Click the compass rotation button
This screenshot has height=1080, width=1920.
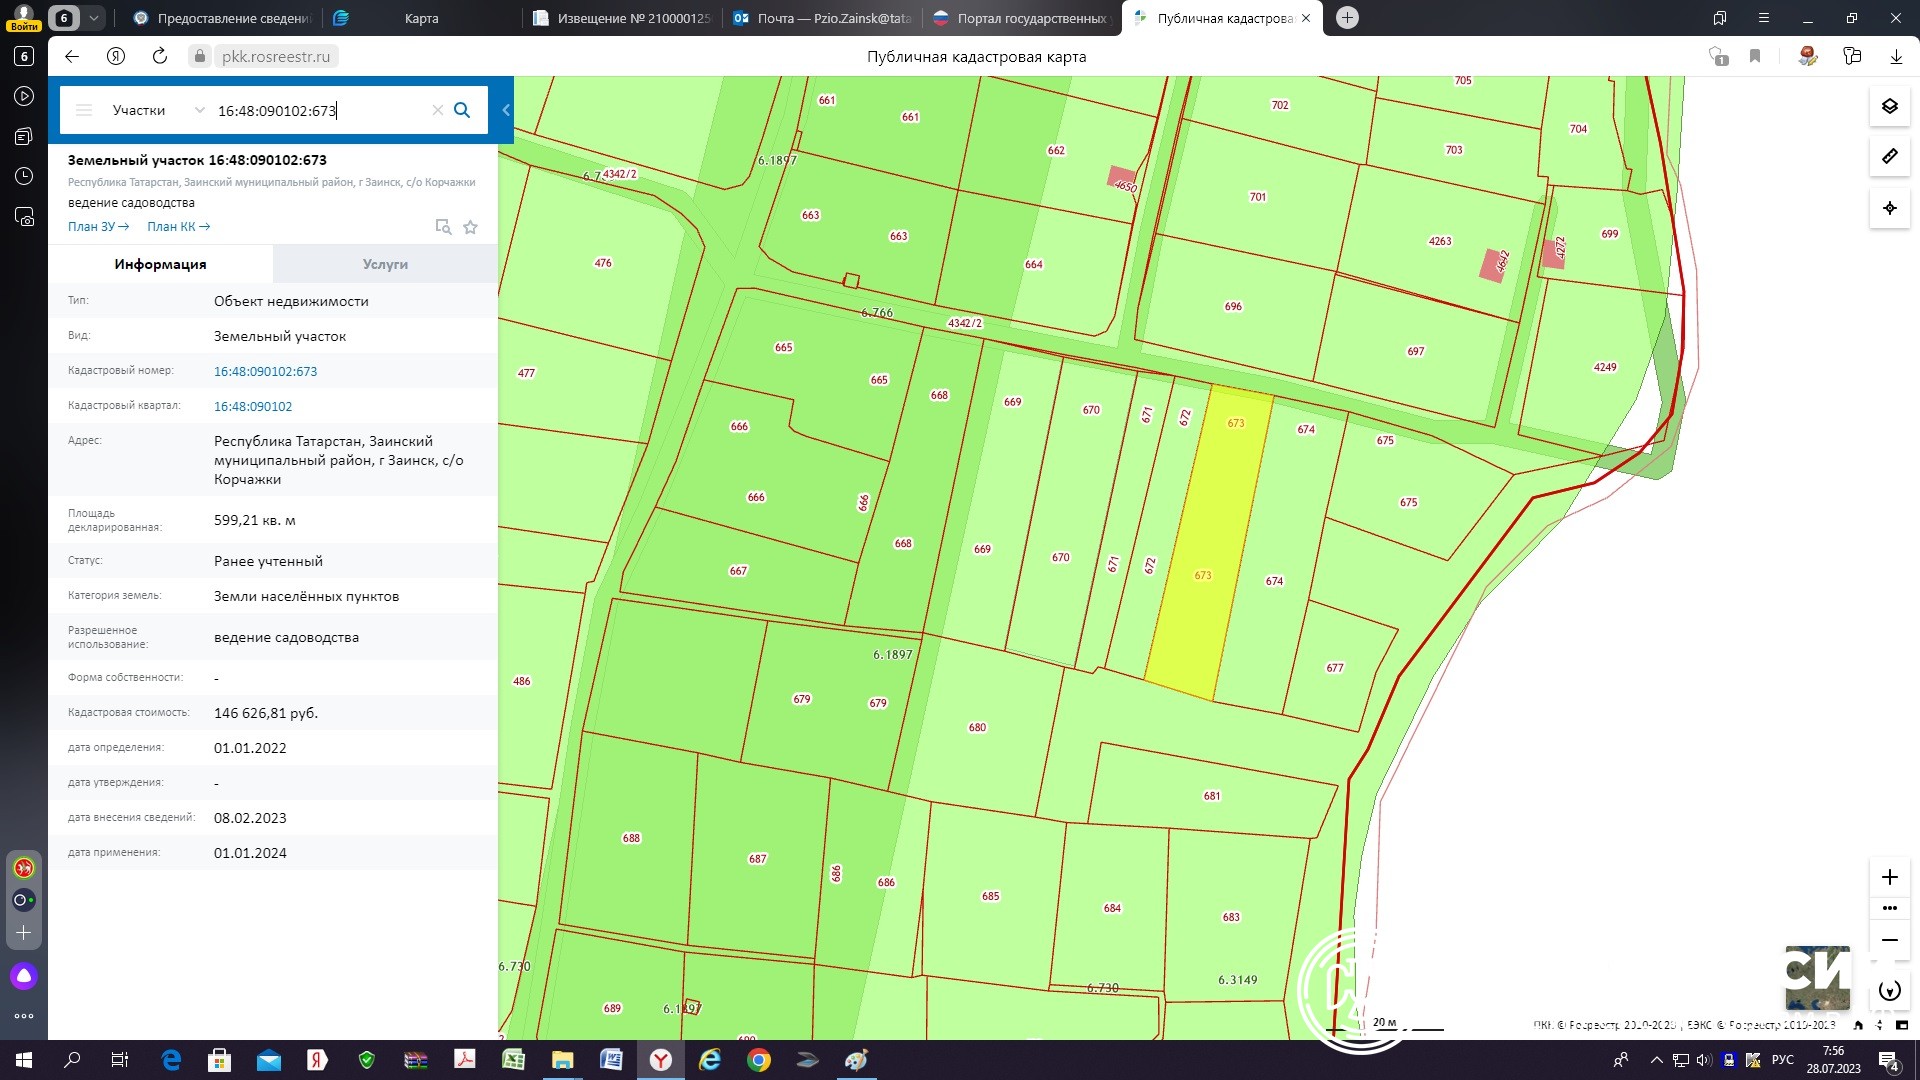click(x=1889, y=991)
